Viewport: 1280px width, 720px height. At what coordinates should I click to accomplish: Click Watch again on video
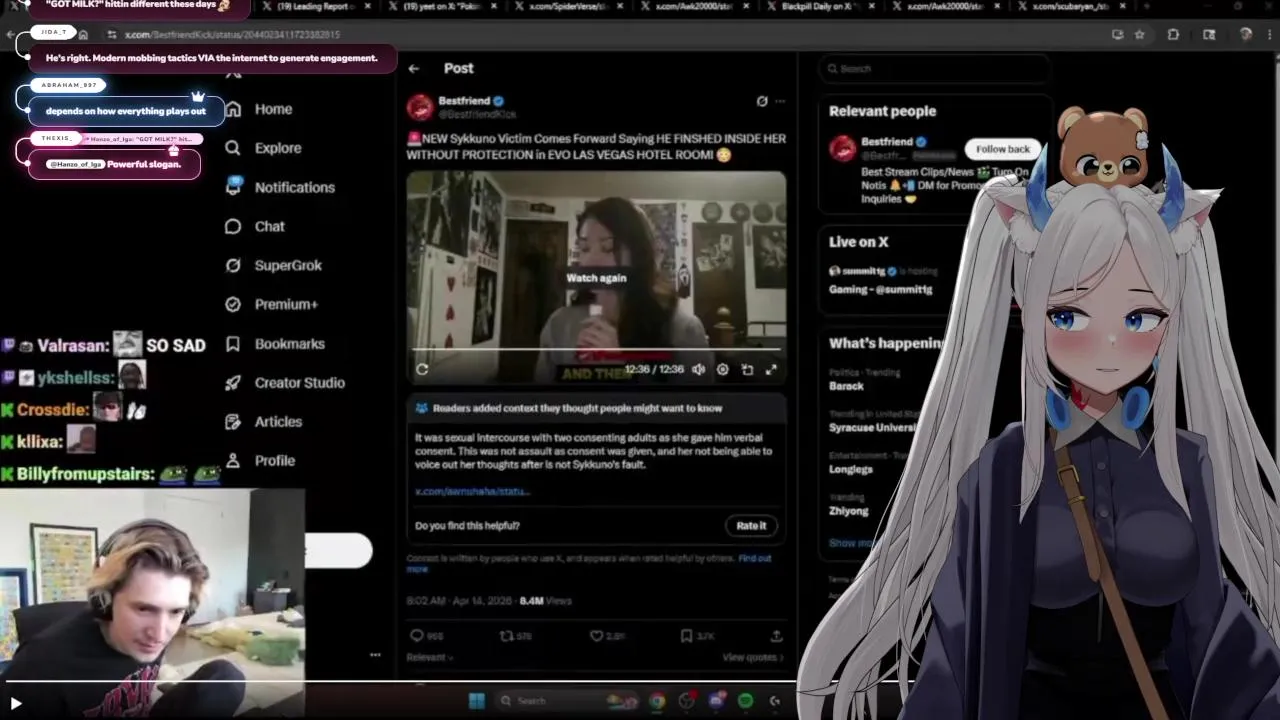(596, 278)
